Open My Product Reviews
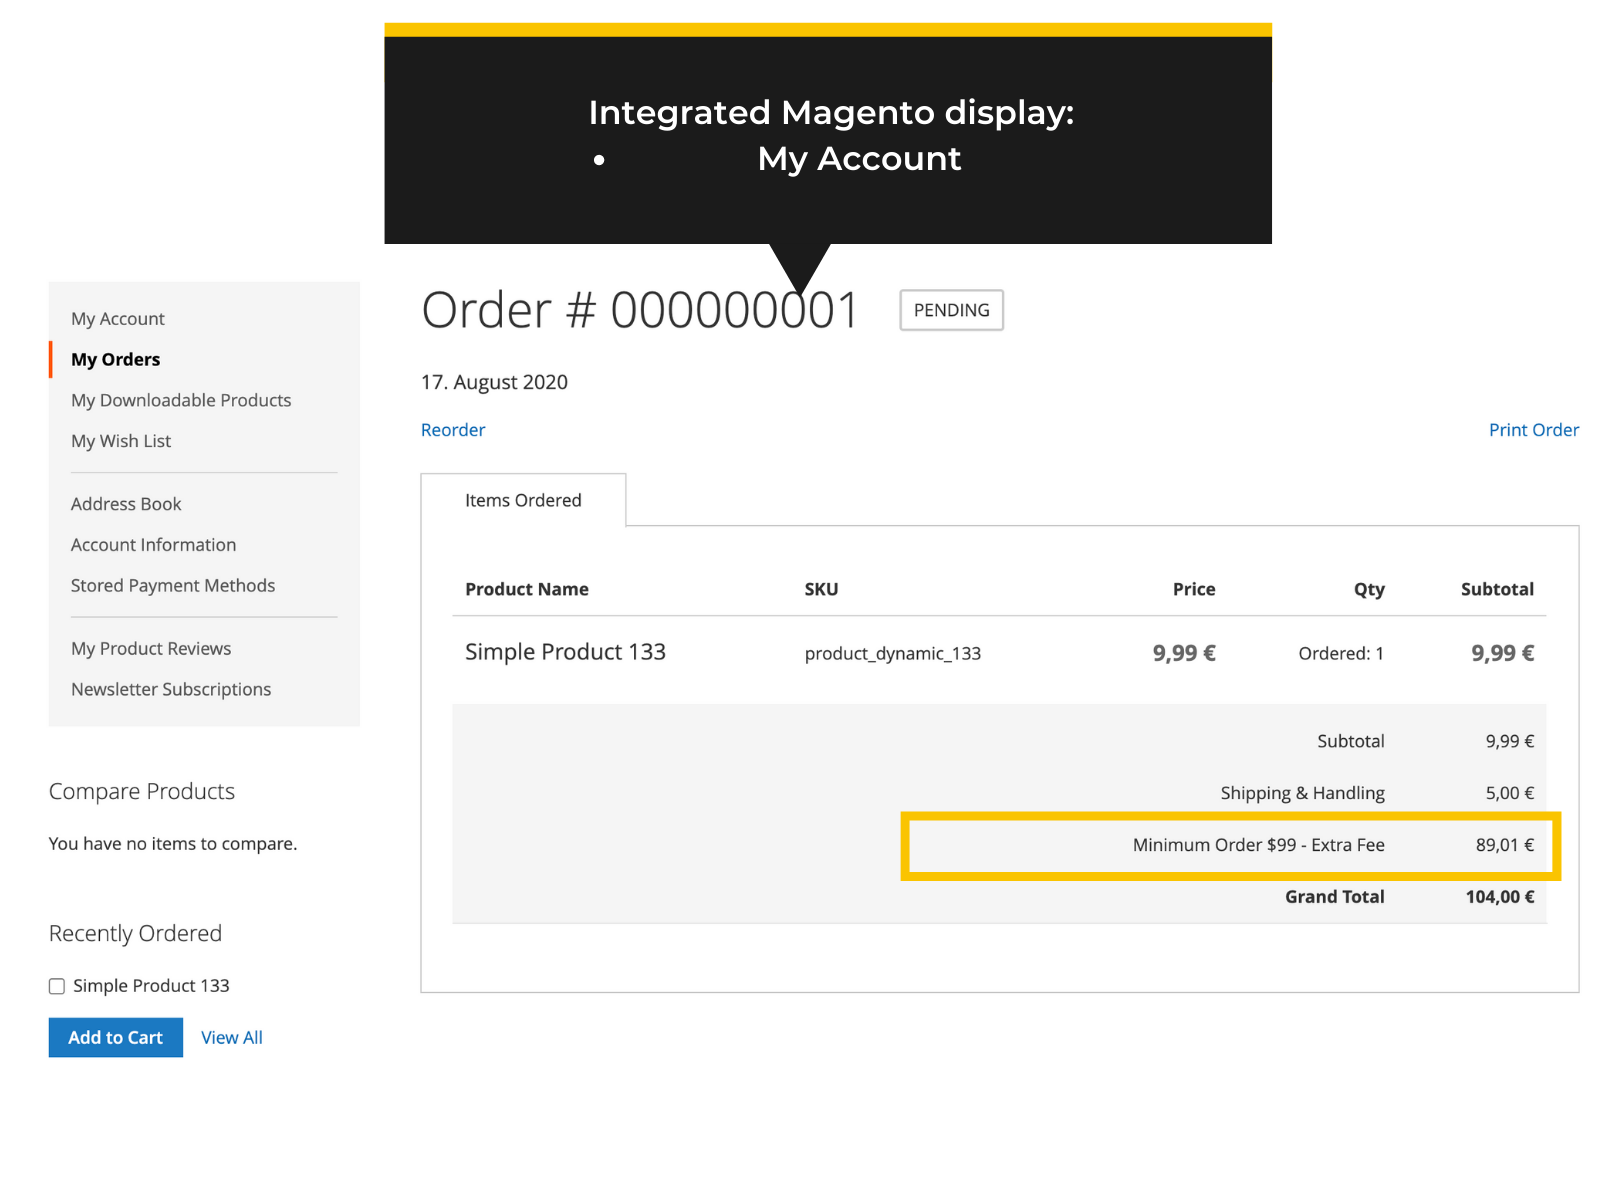The width and height of the screenshot is (1600, 1200). tap(151, 648)
